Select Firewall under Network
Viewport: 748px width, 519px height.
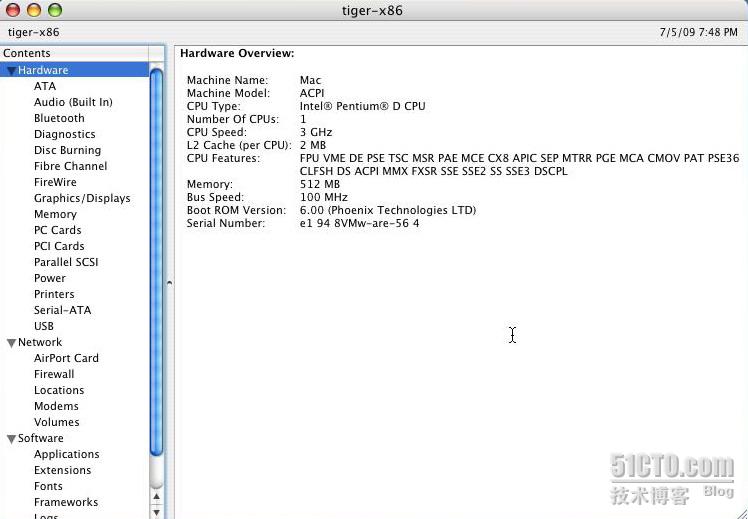54,374
